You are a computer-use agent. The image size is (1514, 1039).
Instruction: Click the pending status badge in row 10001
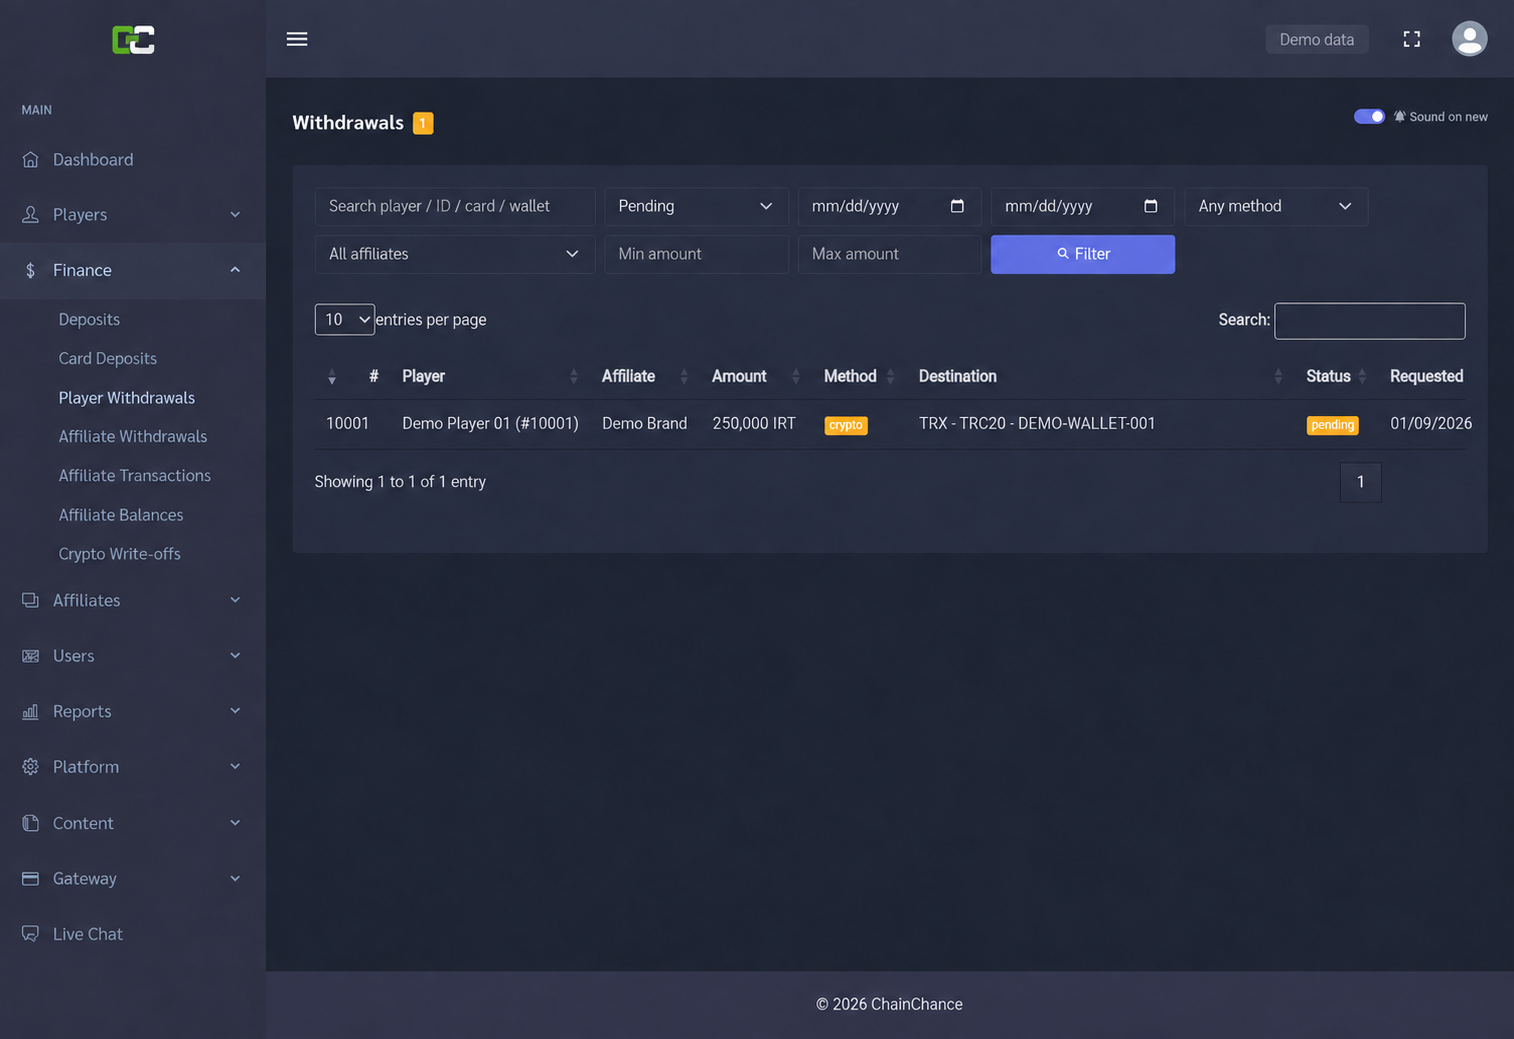coord(1332,425)
